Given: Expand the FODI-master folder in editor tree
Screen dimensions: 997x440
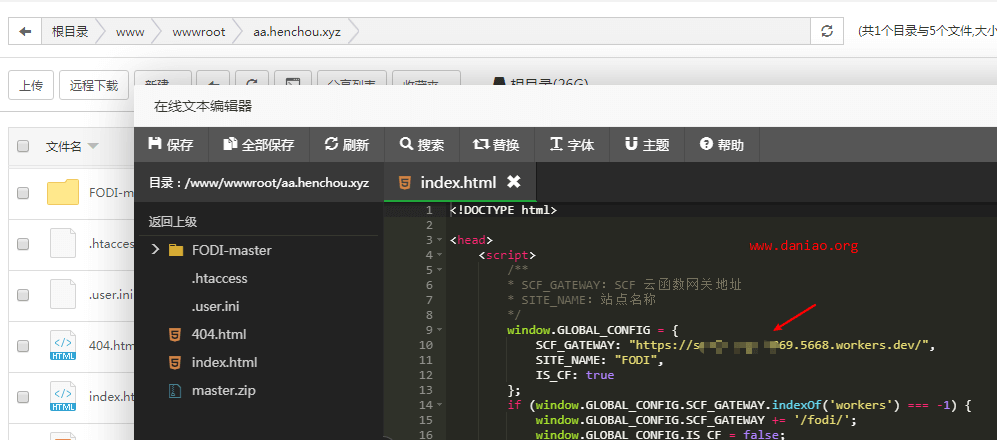Looking at the screenshot, I should [x=155, y=250].
